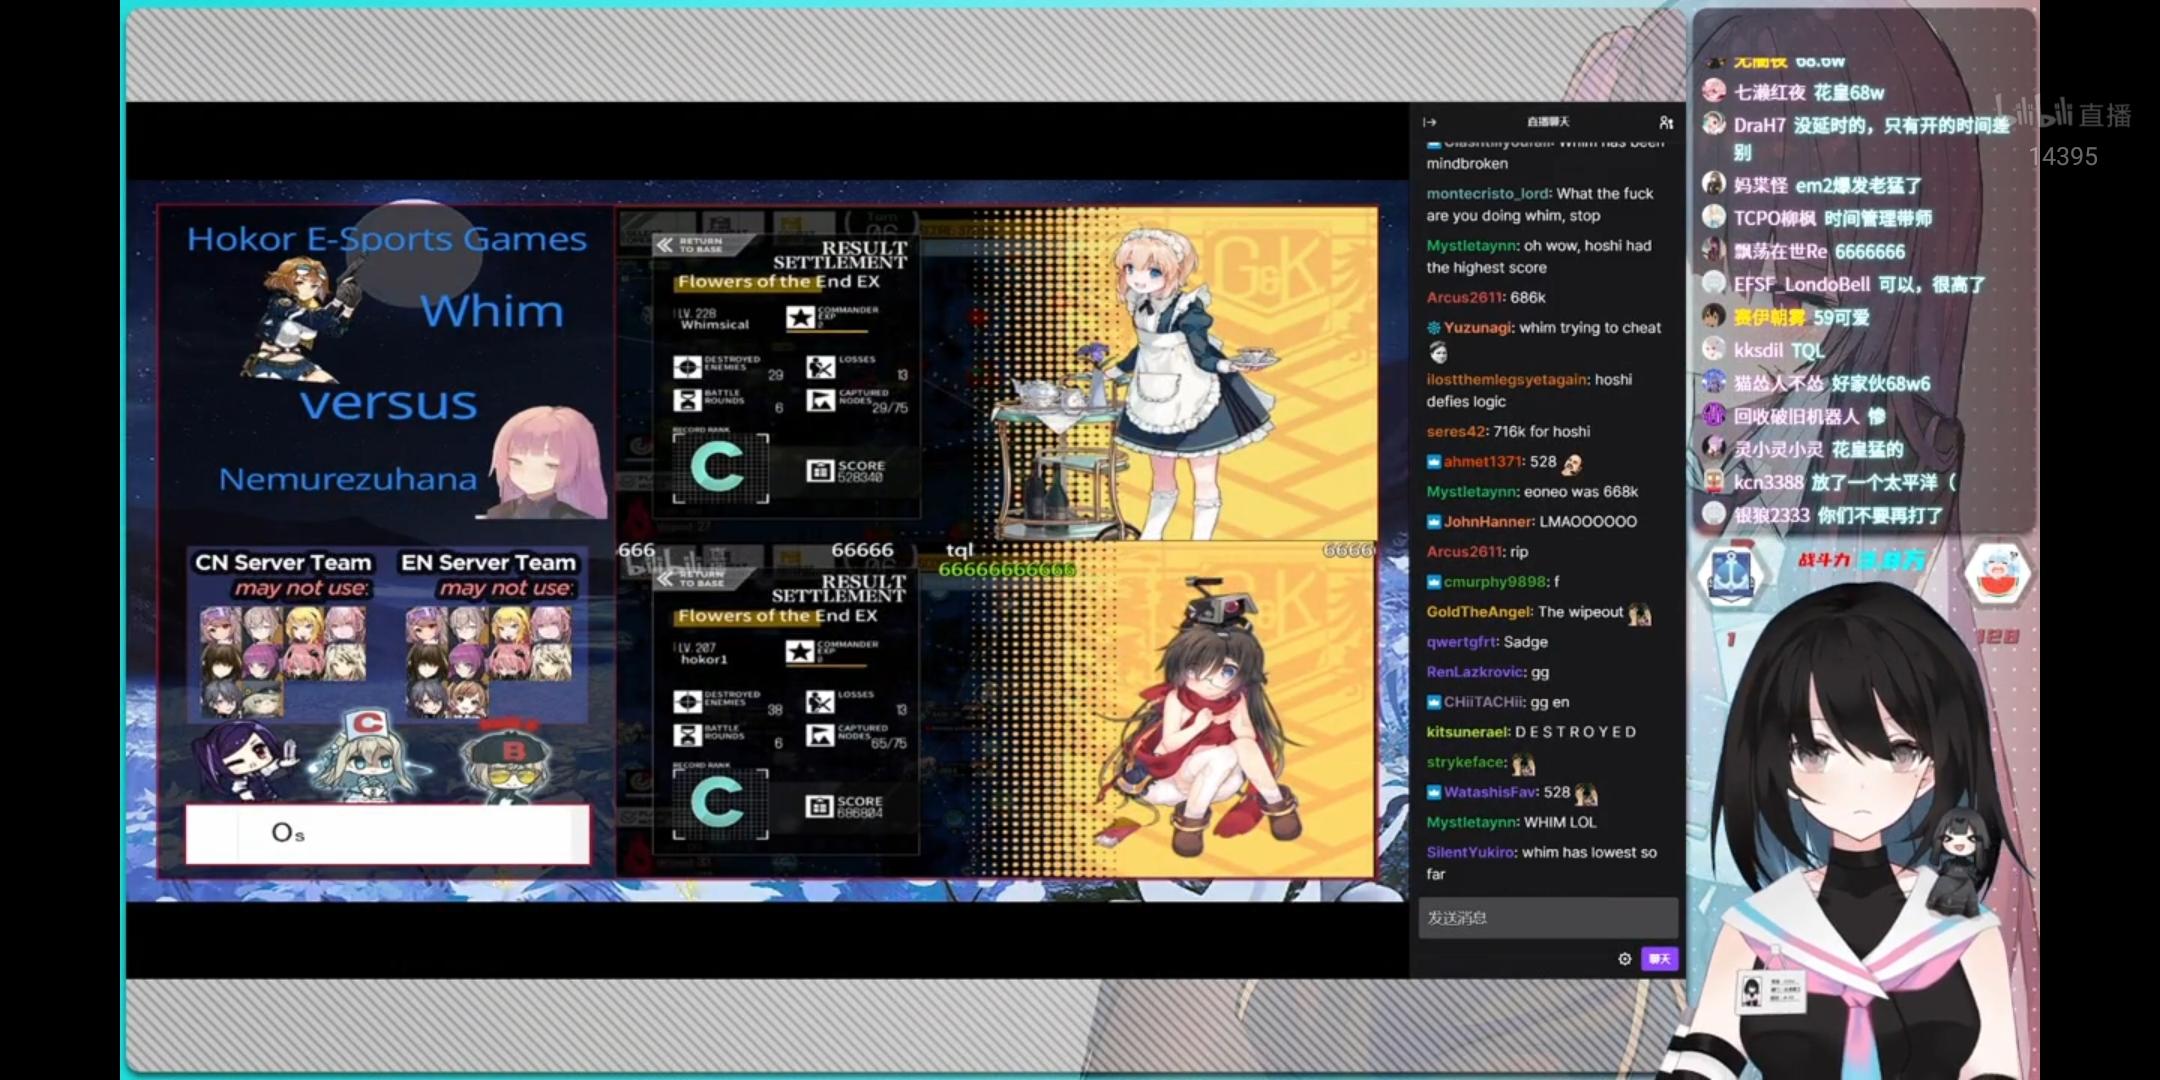Viewport: 2160px width, 1080px height.
Task: Click the Prime crown badge beside JohnHanner
Action: point(1433,522)
